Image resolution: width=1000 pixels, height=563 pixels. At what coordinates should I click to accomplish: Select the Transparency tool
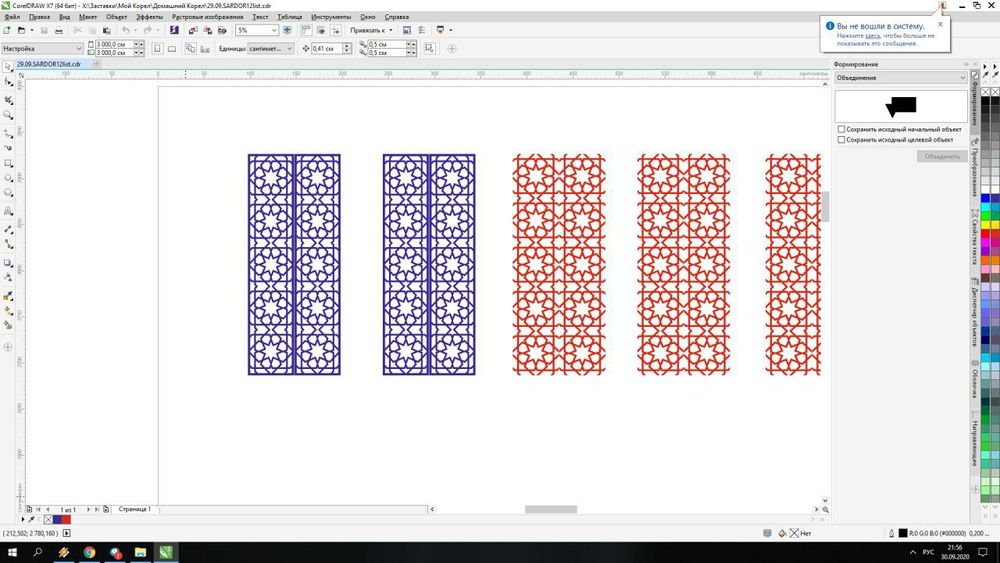pyautogui.click(x=8, y=277)
